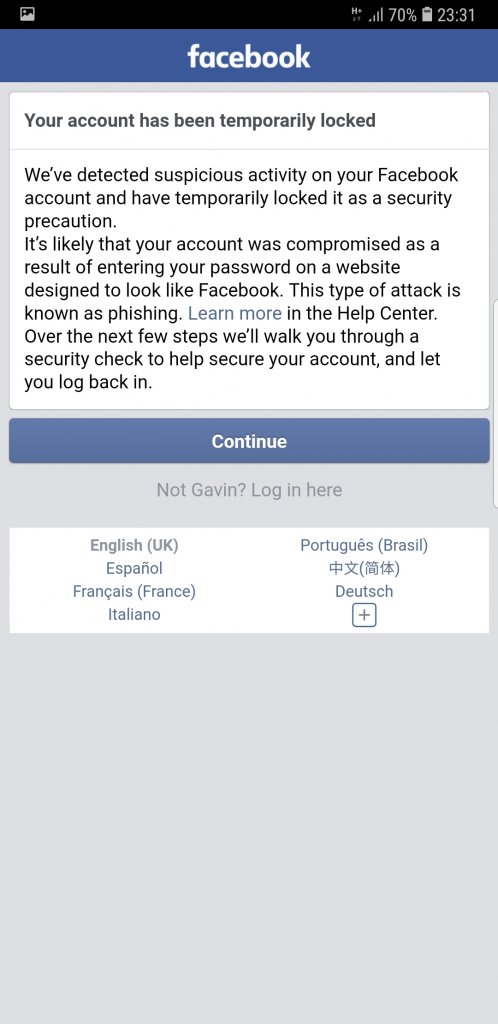The image size is (498, 1024).
Task: Tap the account temporarily locked heading
Action: pyautogui.click(x=200, y=121)
